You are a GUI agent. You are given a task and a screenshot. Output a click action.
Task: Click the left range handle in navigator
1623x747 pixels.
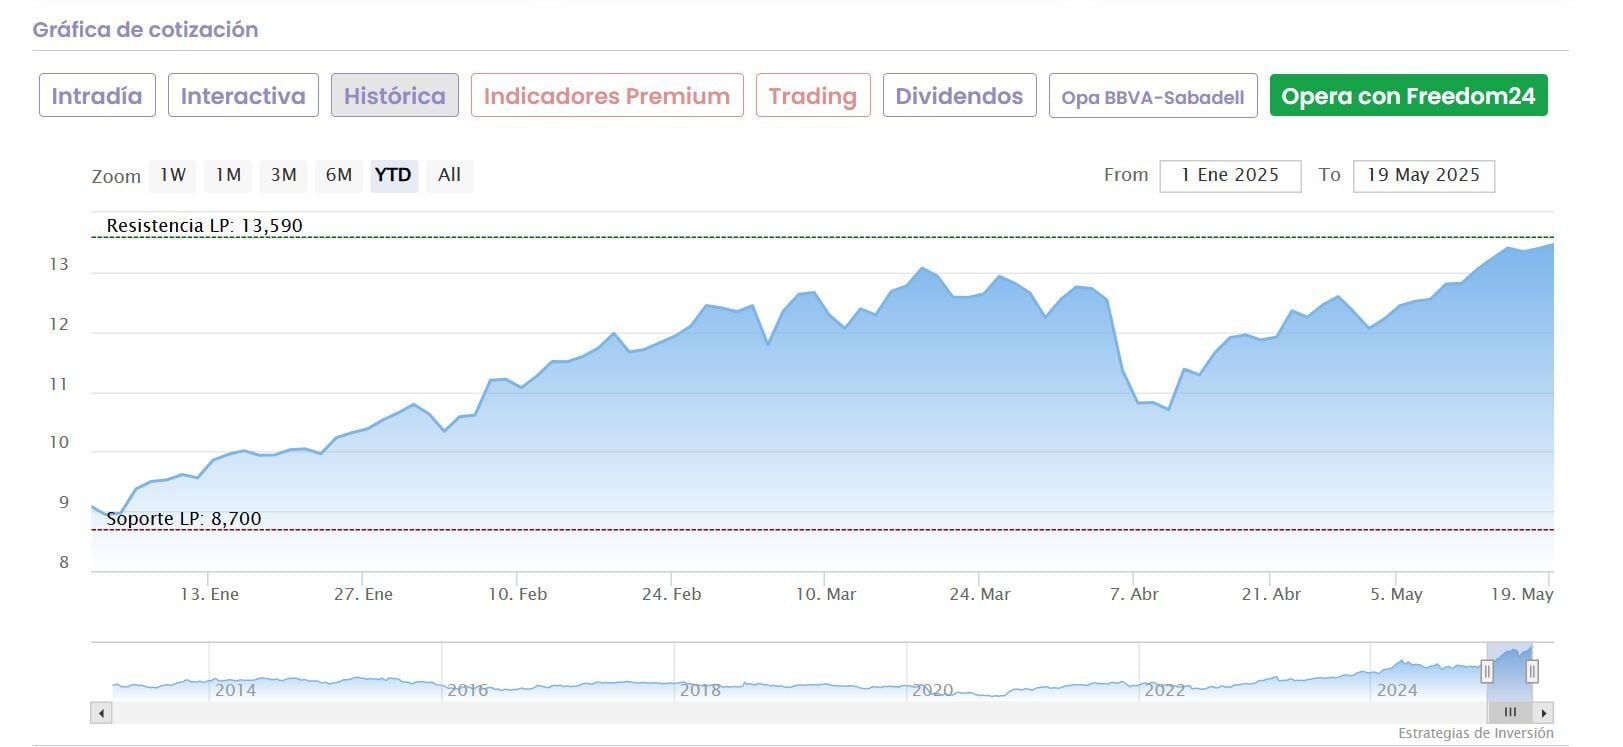pos(1487,672)
